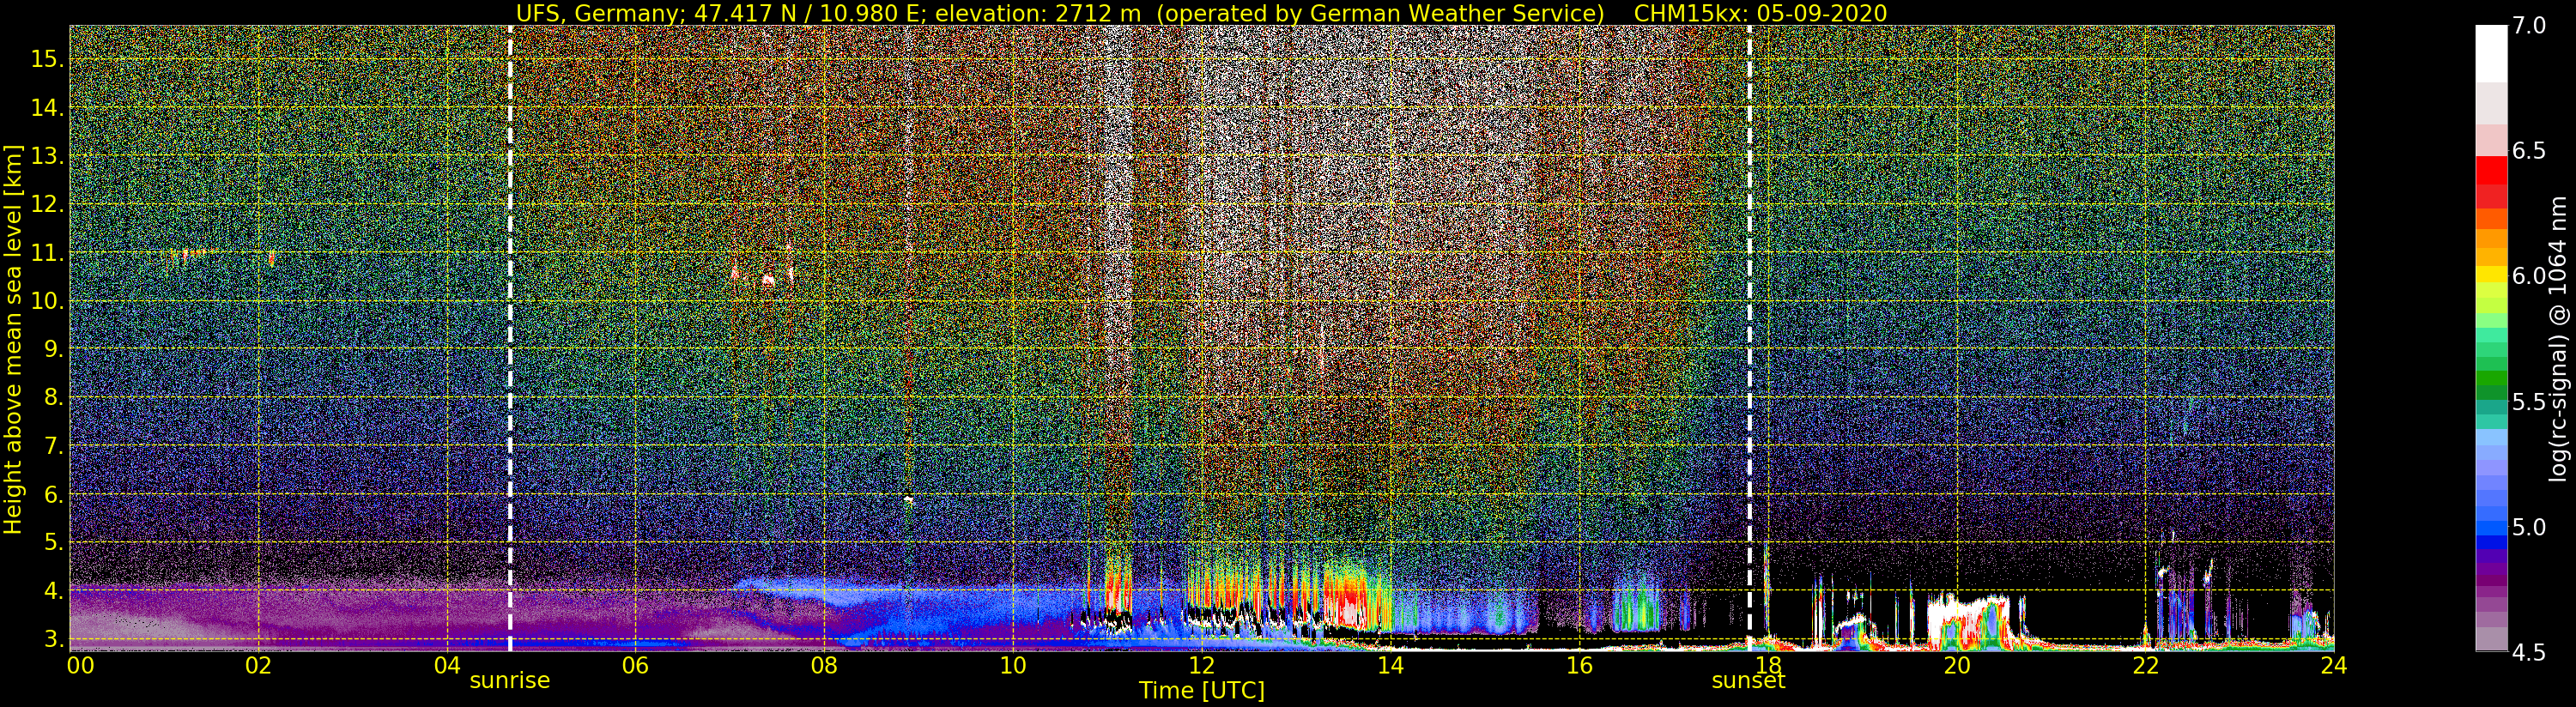Viewport: 2576px width, 707px height.
Task: Click the height axis tick '9.'
Action: pos(54,349)
